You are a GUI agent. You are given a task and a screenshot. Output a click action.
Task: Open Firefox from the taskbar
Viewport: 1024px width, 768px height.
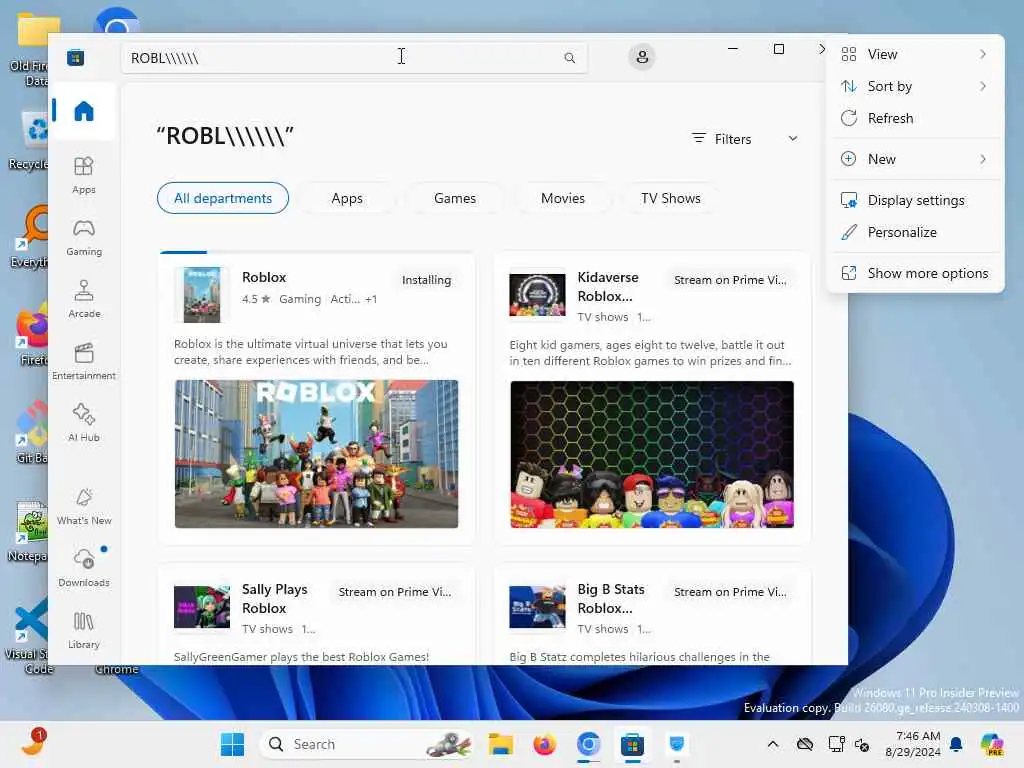[544, 744]
